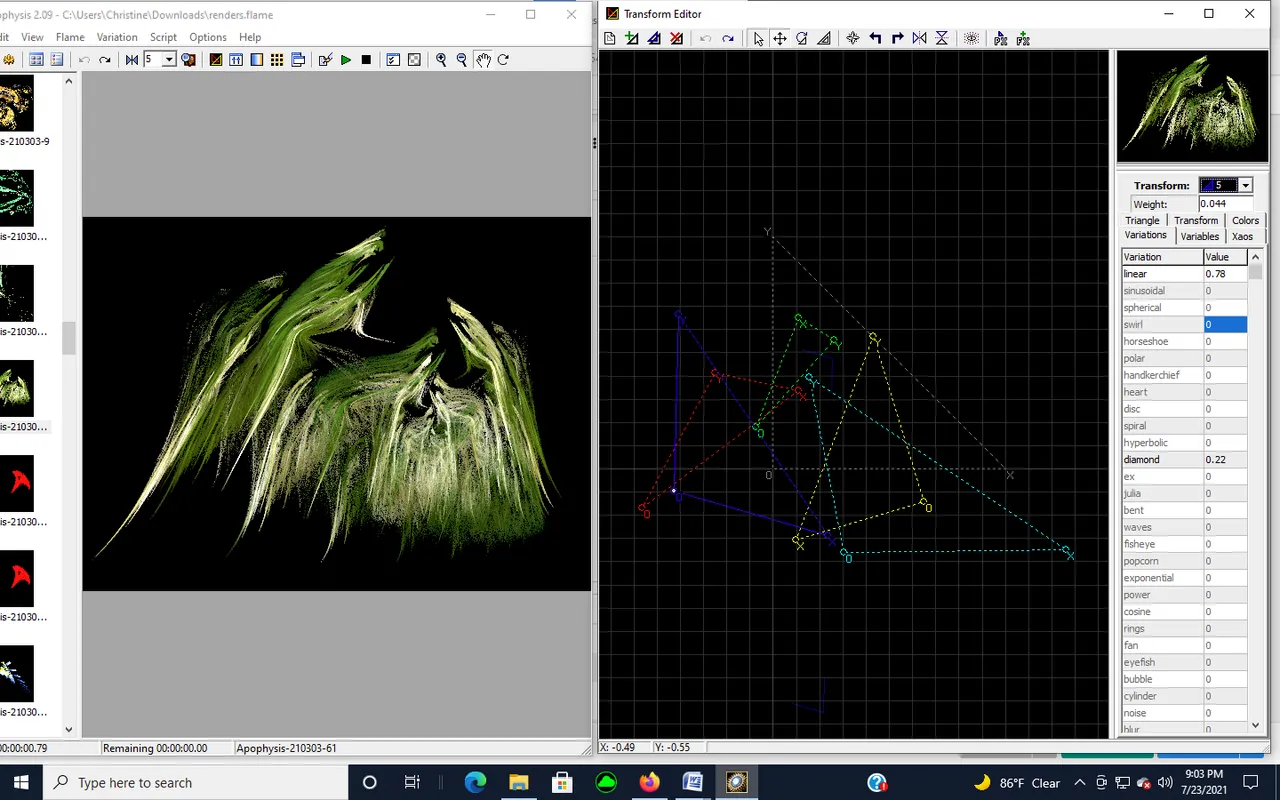Select the Variations tab
The height and width of the screenshot is (800, 1280).
coord(1145,235)
